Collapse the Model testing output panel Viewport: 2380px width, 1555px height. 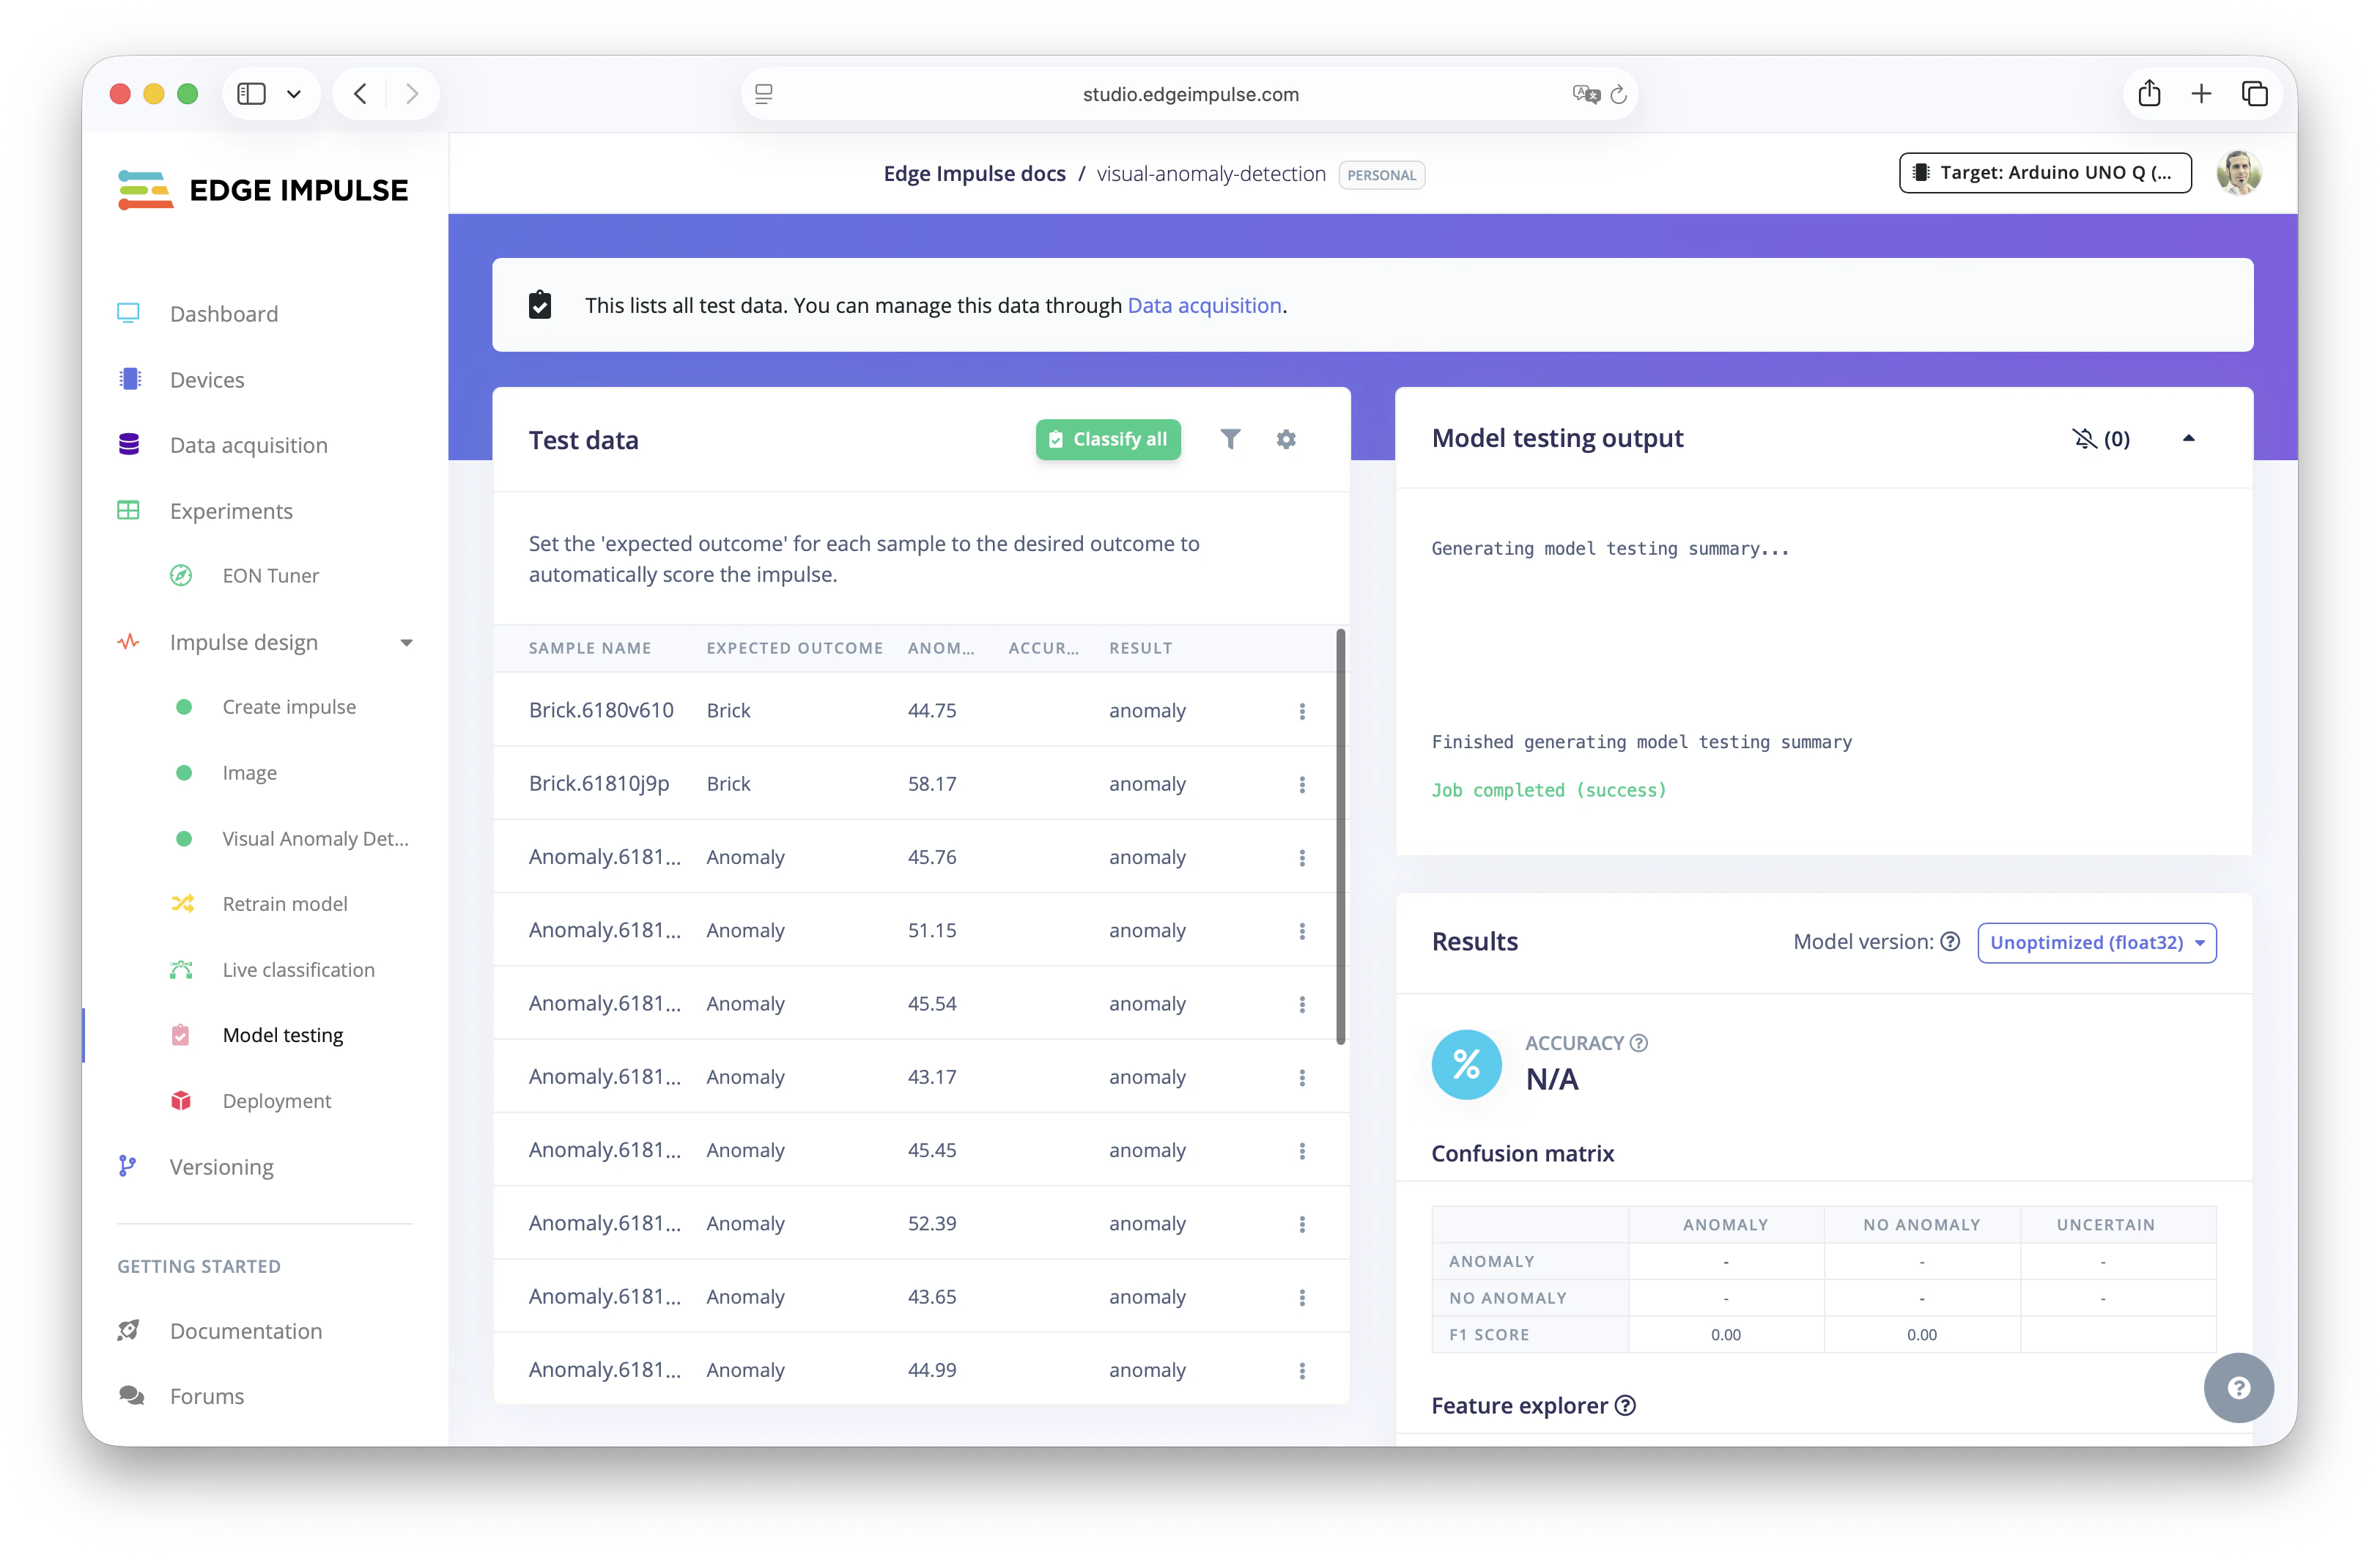click(2188, 438)
